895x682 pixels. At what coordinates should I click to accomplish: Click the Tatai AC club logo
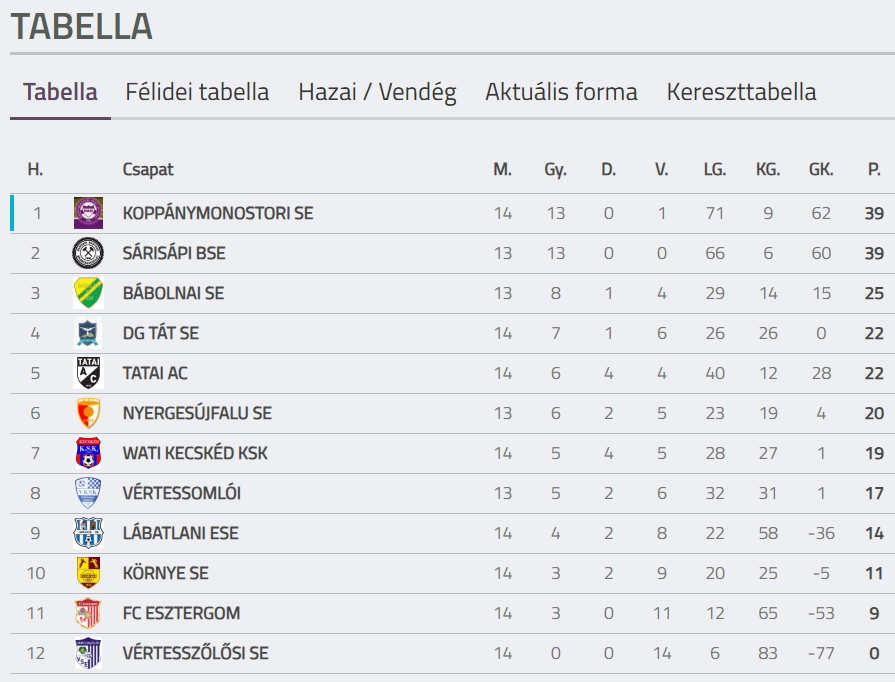pos(88,373)
